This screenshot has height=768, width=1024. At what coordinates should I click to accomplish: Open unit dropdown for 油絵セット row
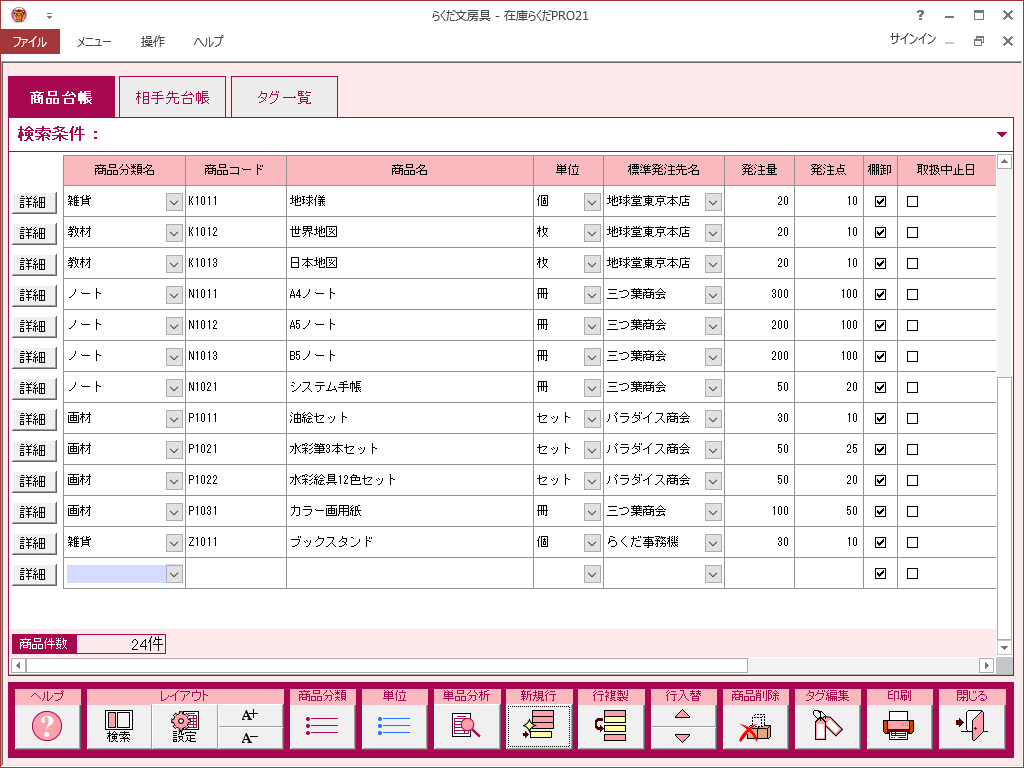point(591,419)
